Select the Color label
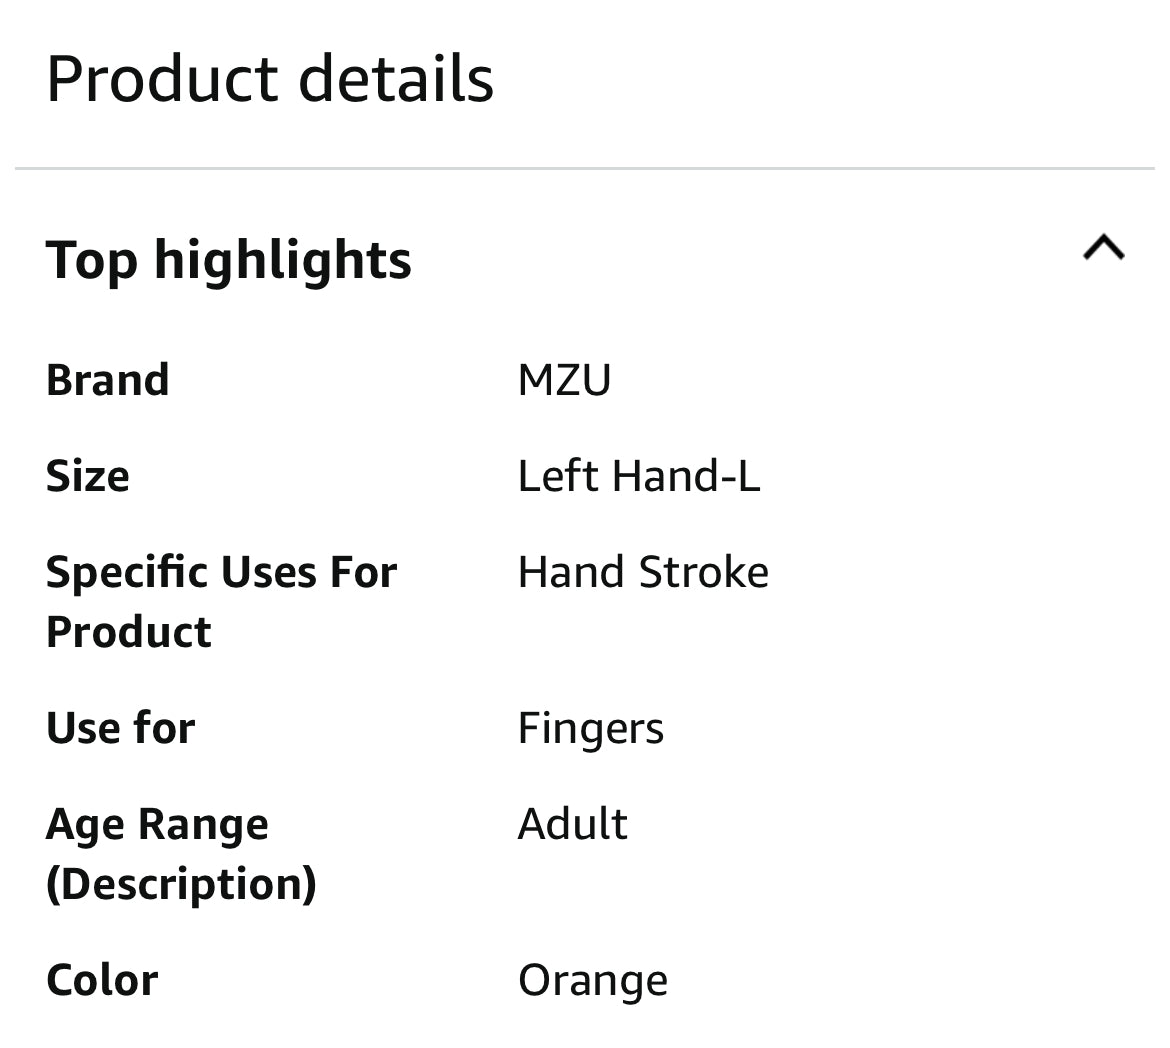 click(x=102, y=980)
